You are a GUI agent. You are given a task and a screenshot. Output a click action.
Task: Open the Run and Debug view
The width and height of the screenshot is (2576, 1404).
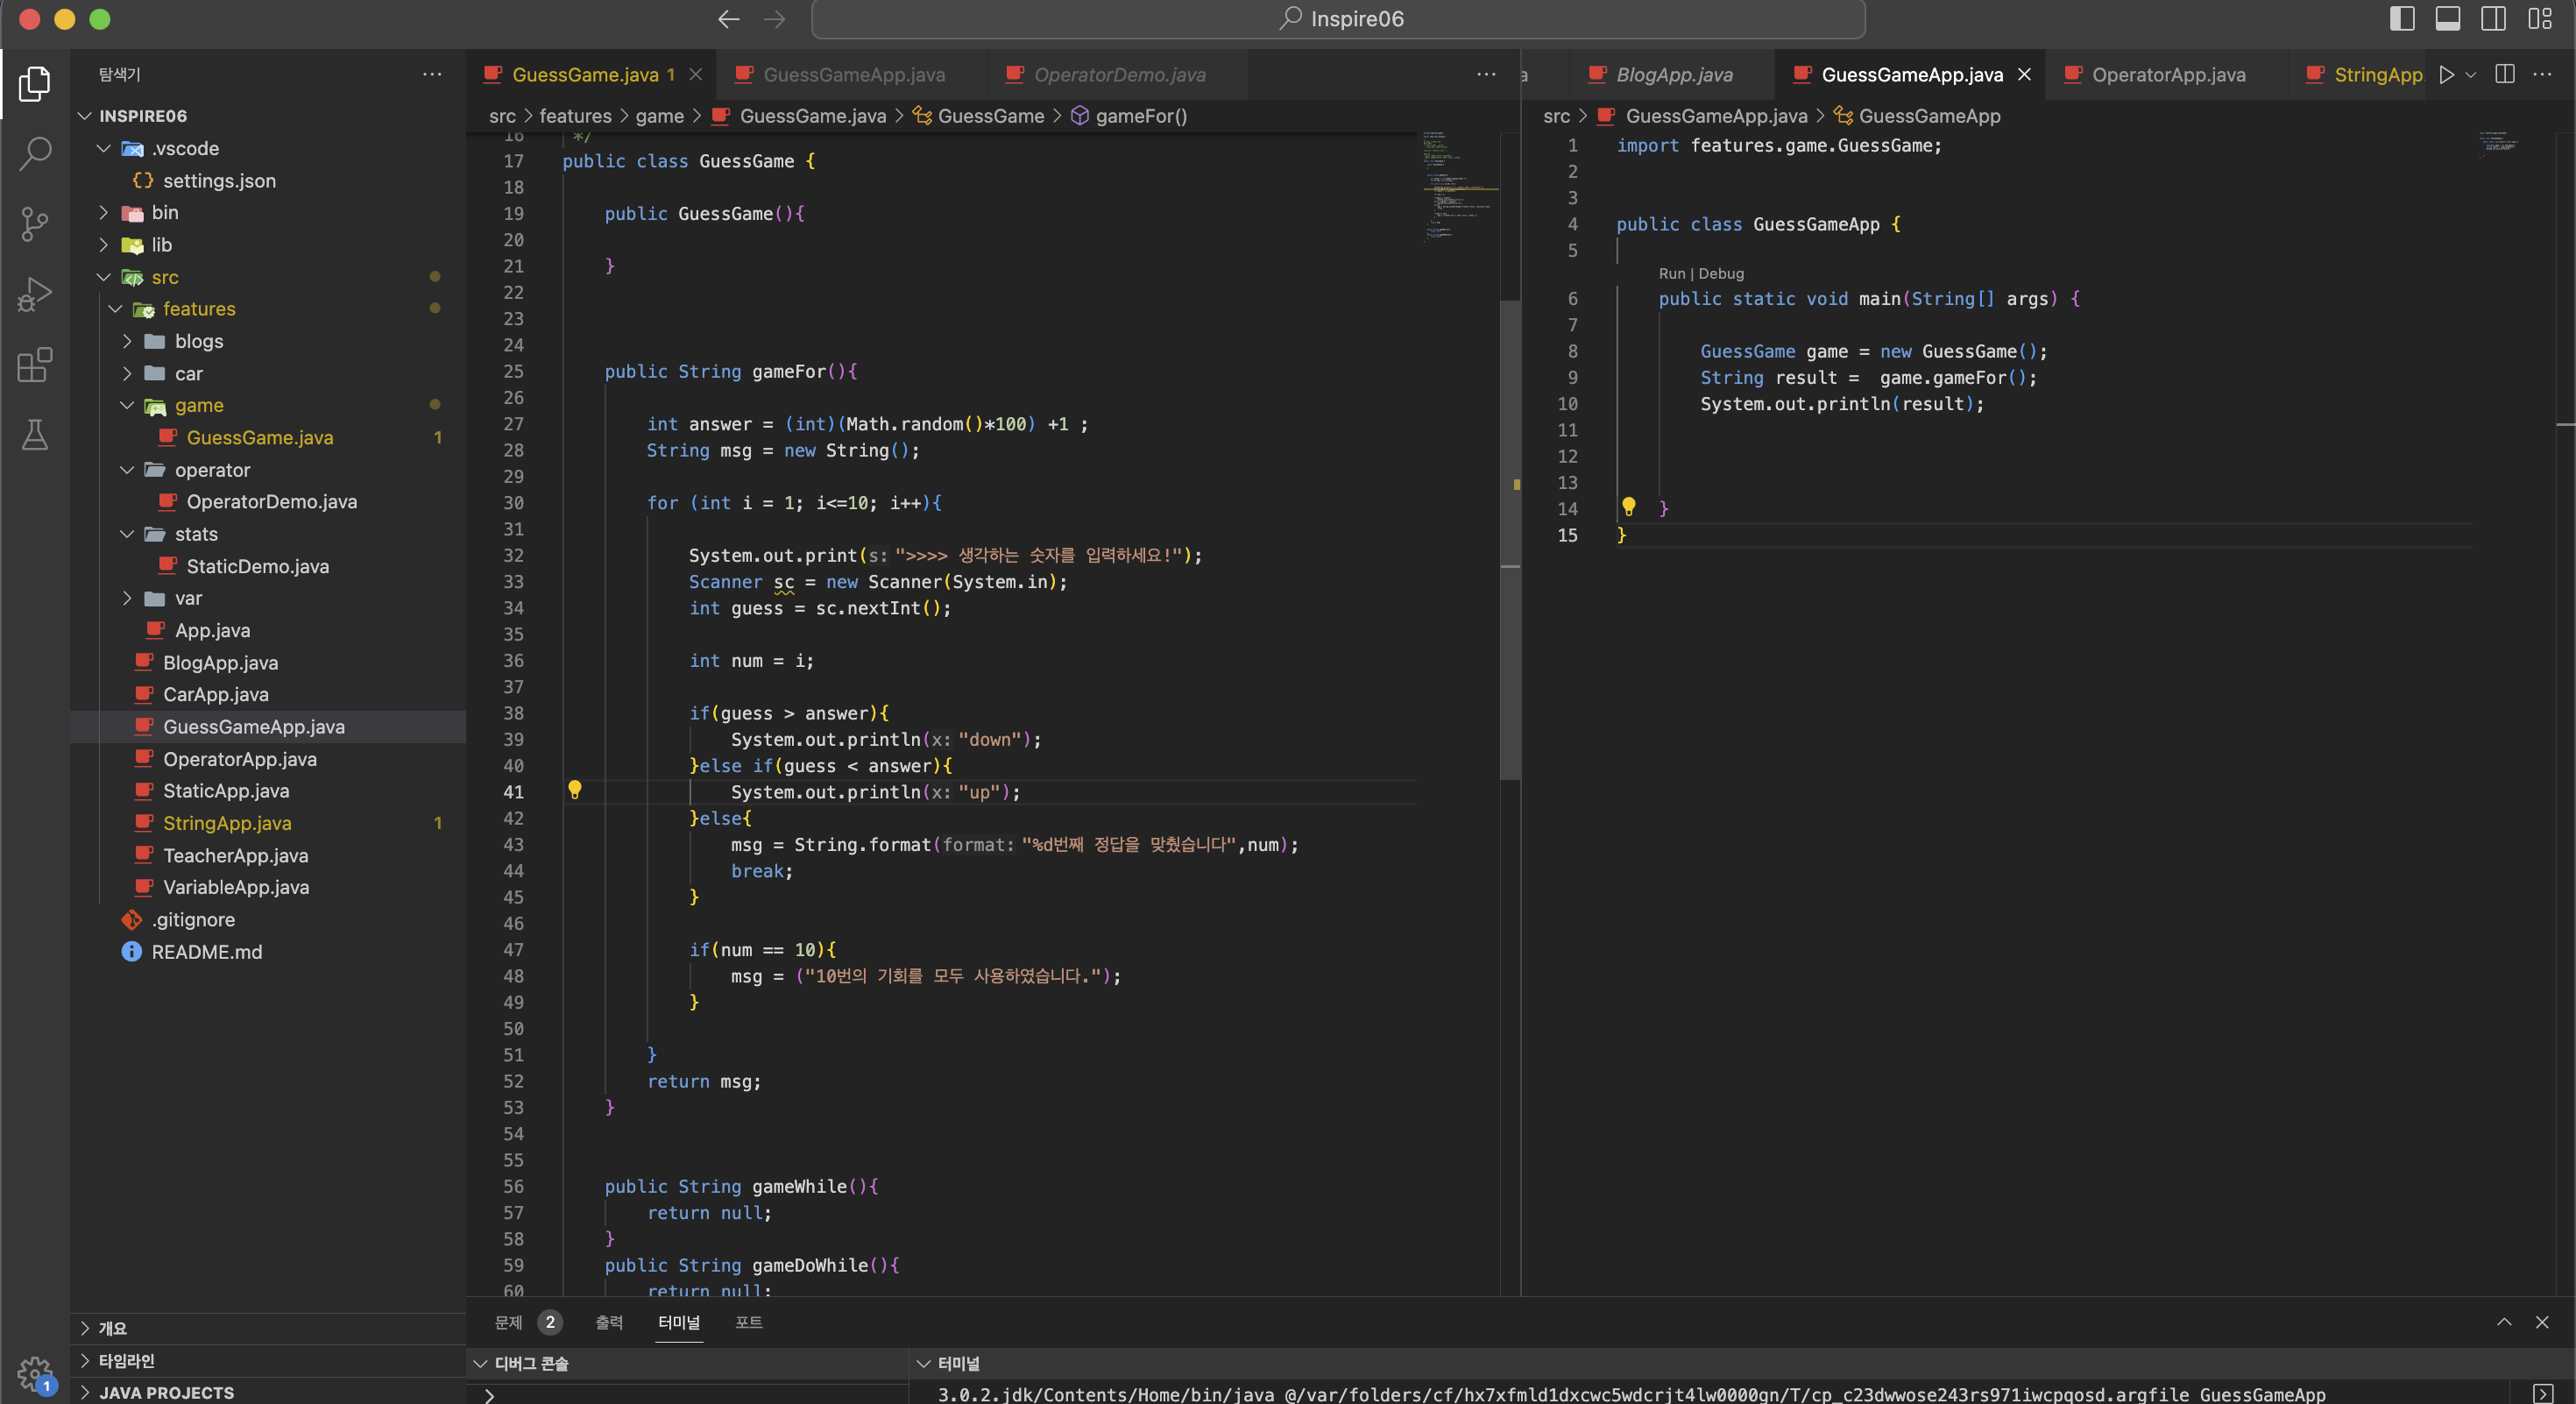[x=35, y=295]
